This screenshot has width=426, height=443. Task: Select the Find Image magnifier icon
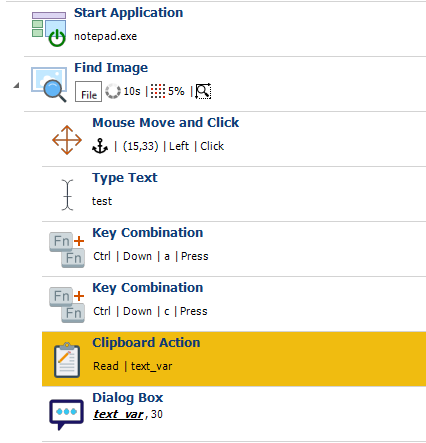click(49, 84)
